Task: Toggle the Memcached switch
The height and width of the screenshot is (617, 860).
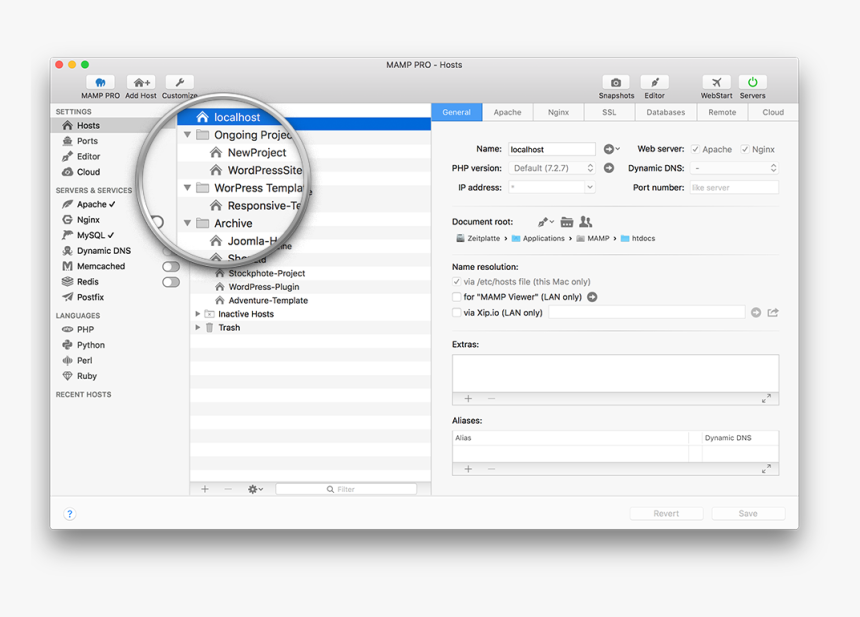Action: [x=171, y=267]
